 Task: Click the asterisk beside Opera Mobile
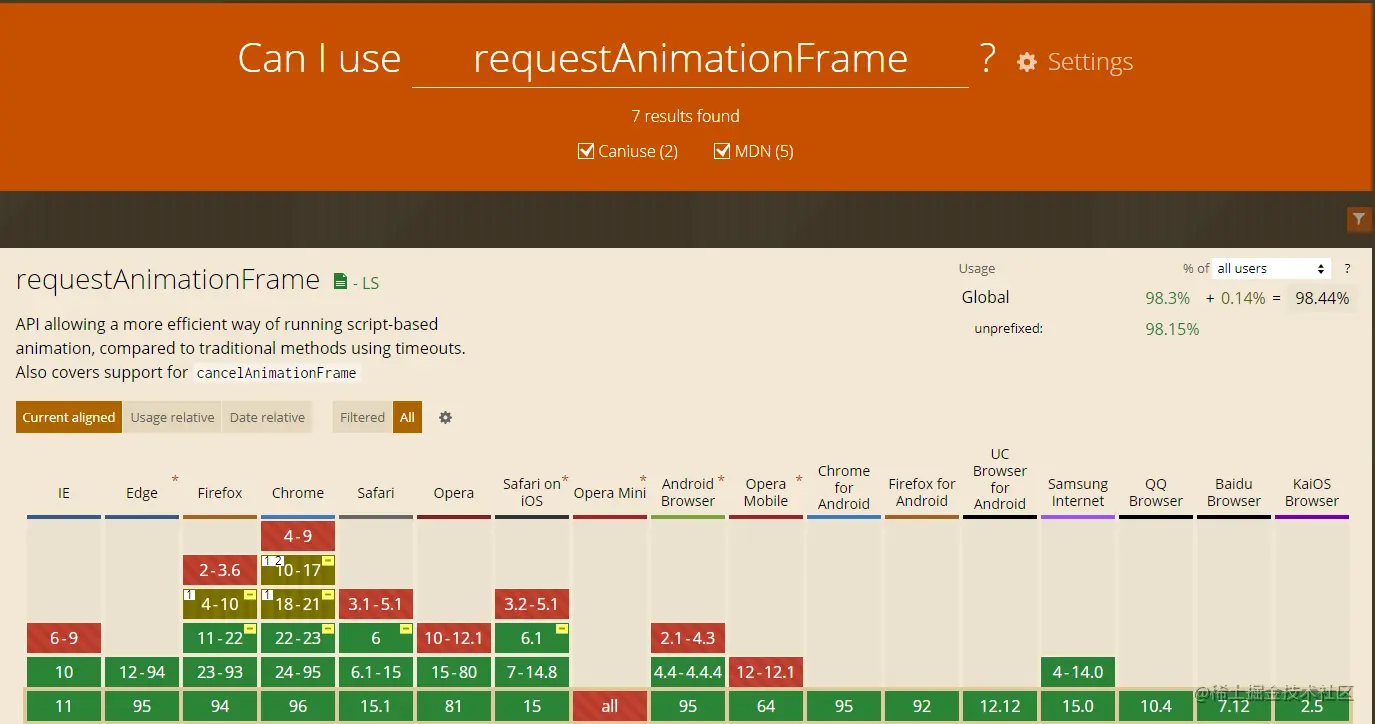click(799, 480)
